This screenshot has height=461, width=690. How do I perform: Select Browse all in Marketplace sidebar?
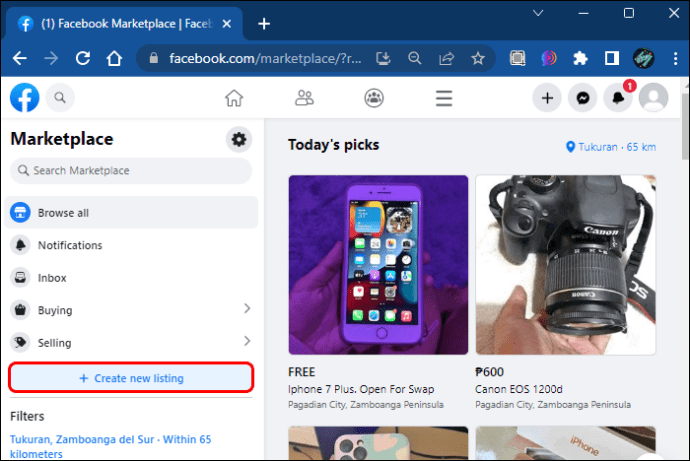point(131,212)
